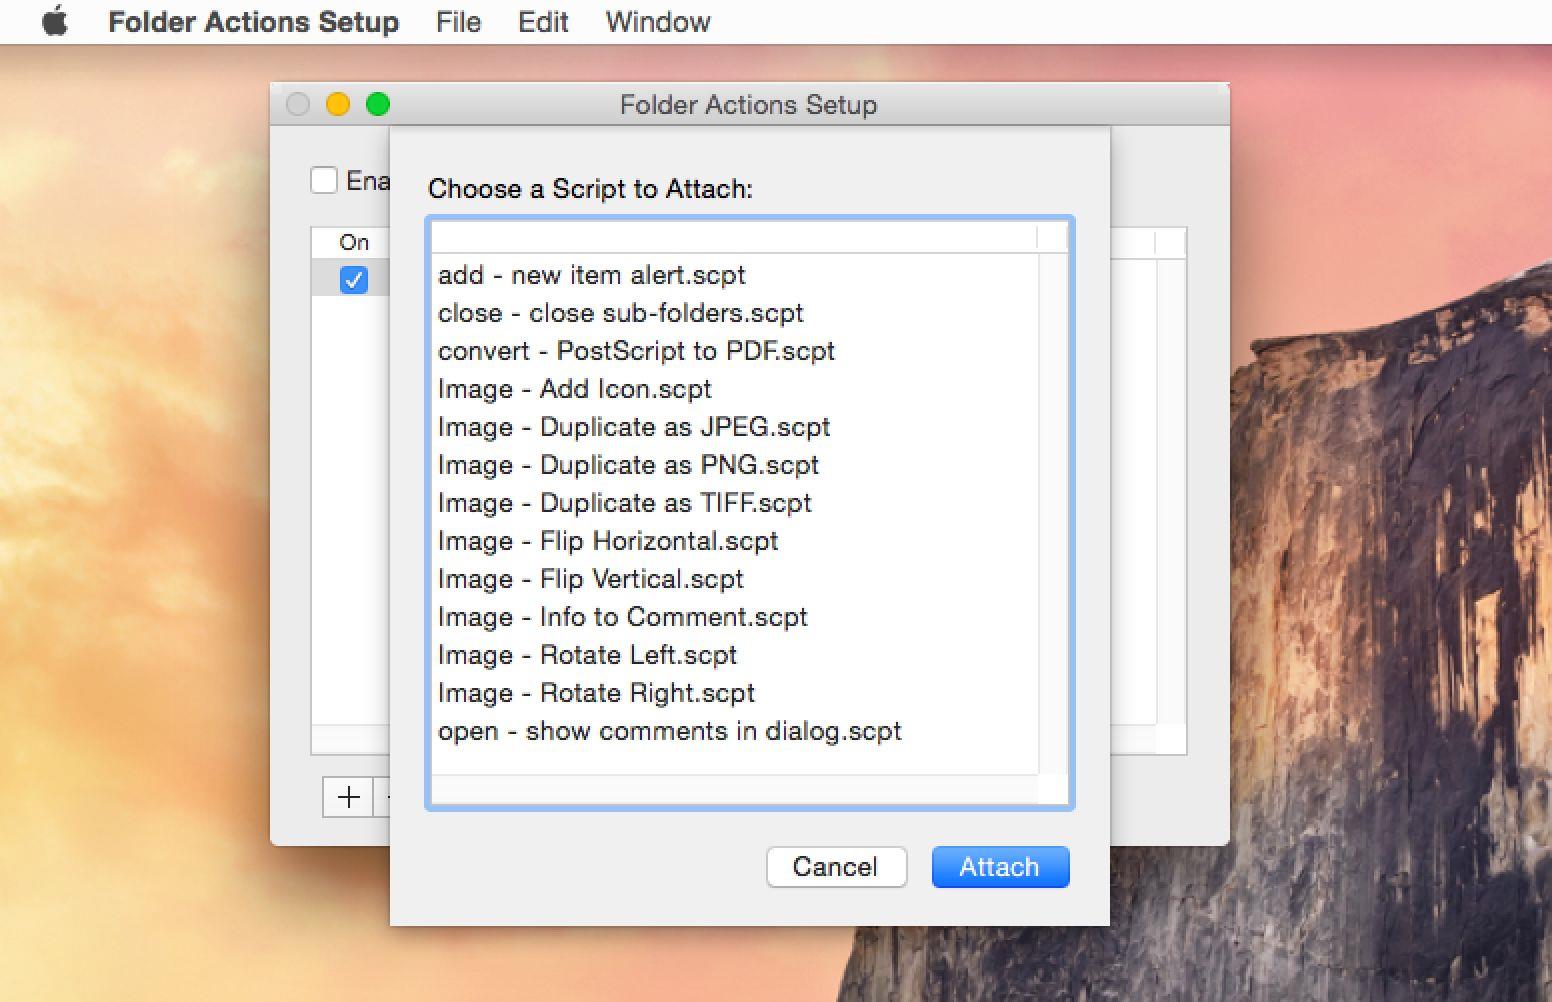
Task: Click the Cancel button
Action: [836, 867]
